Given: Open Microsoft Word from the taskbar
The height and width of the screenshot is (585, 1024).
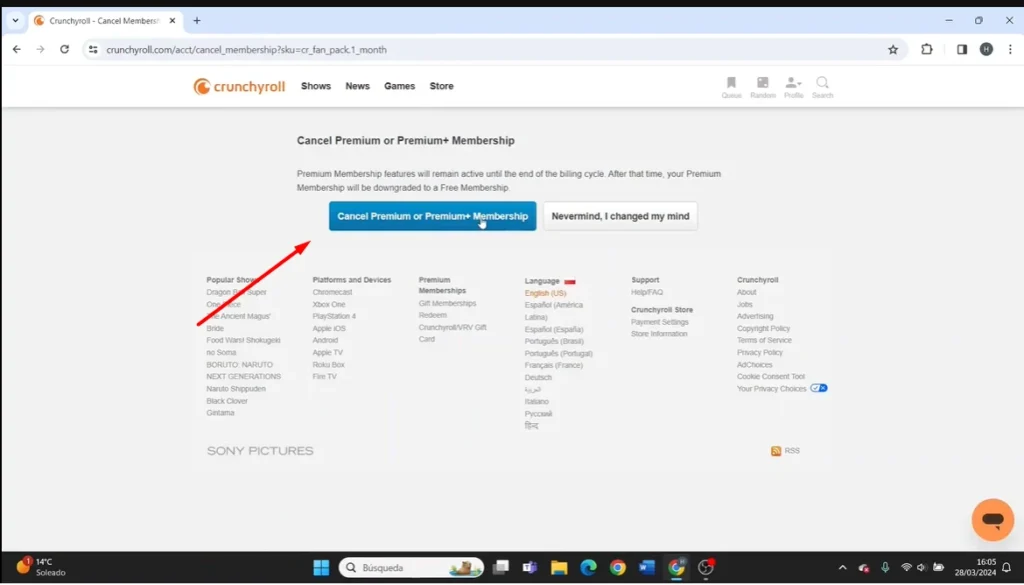Looking at the screenshot, I should click(x=647, y=567).
